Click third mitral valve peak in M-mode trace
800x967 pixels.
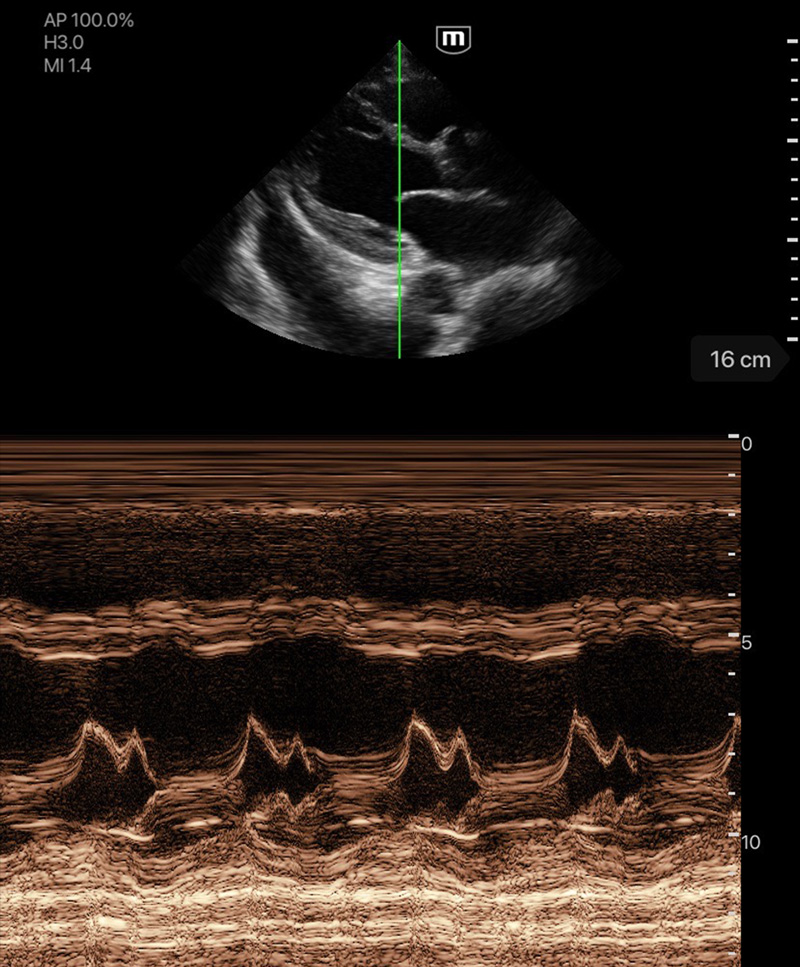[x=412, y=724]
